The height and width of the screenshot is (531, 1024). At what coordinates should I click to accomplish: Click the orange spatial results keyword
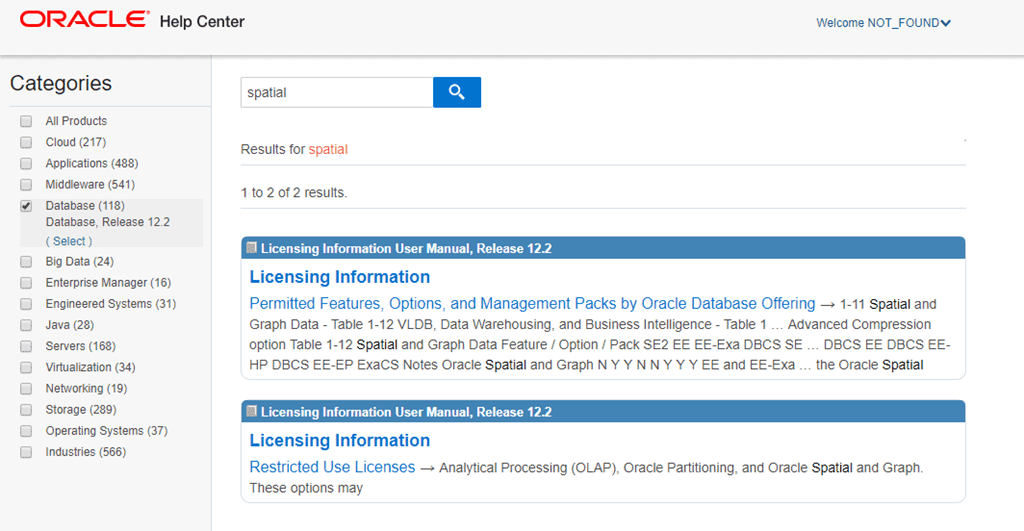328,150
